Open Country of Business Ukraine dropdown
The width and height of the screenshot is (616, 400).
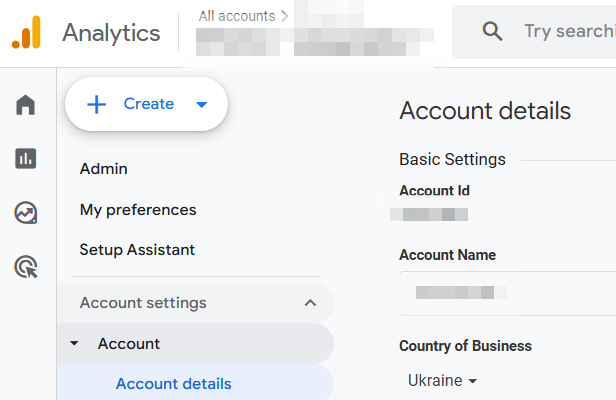[442, 381]
